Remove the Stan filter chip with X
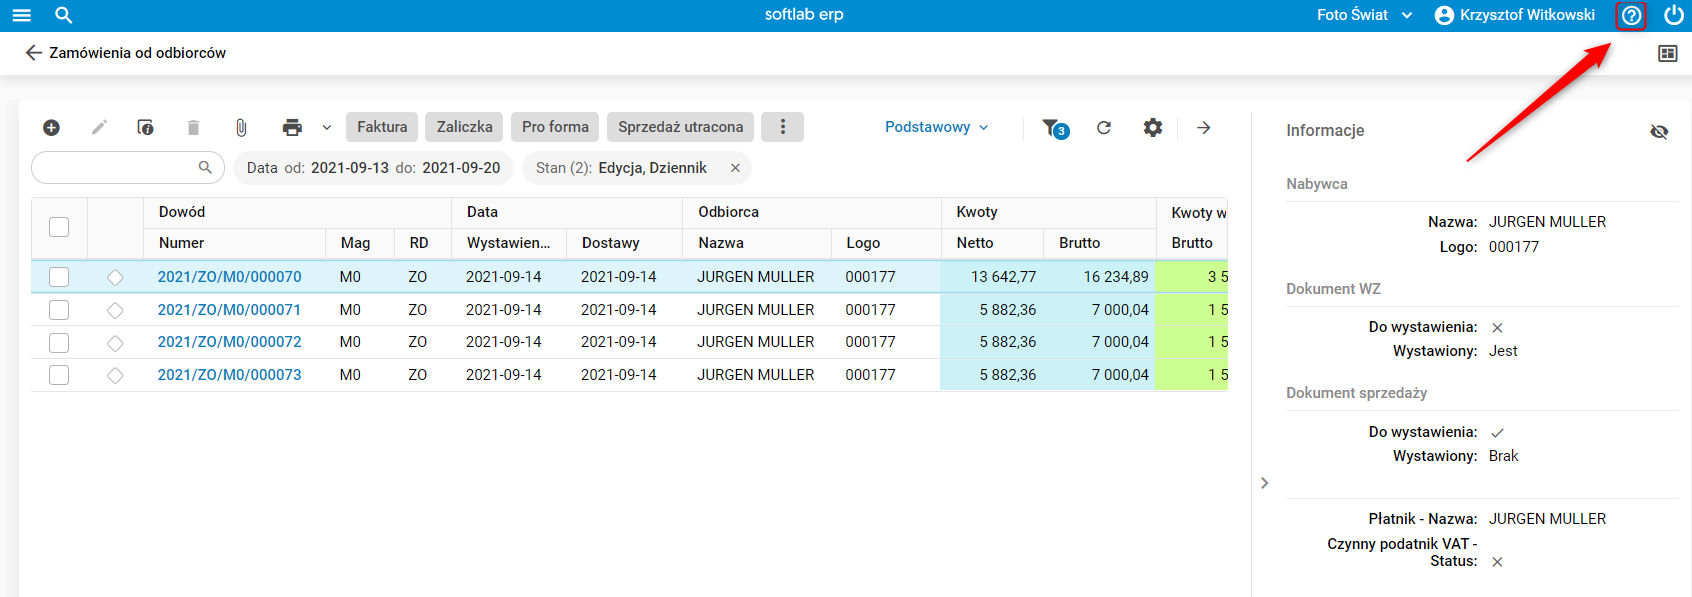 (735, 168)
